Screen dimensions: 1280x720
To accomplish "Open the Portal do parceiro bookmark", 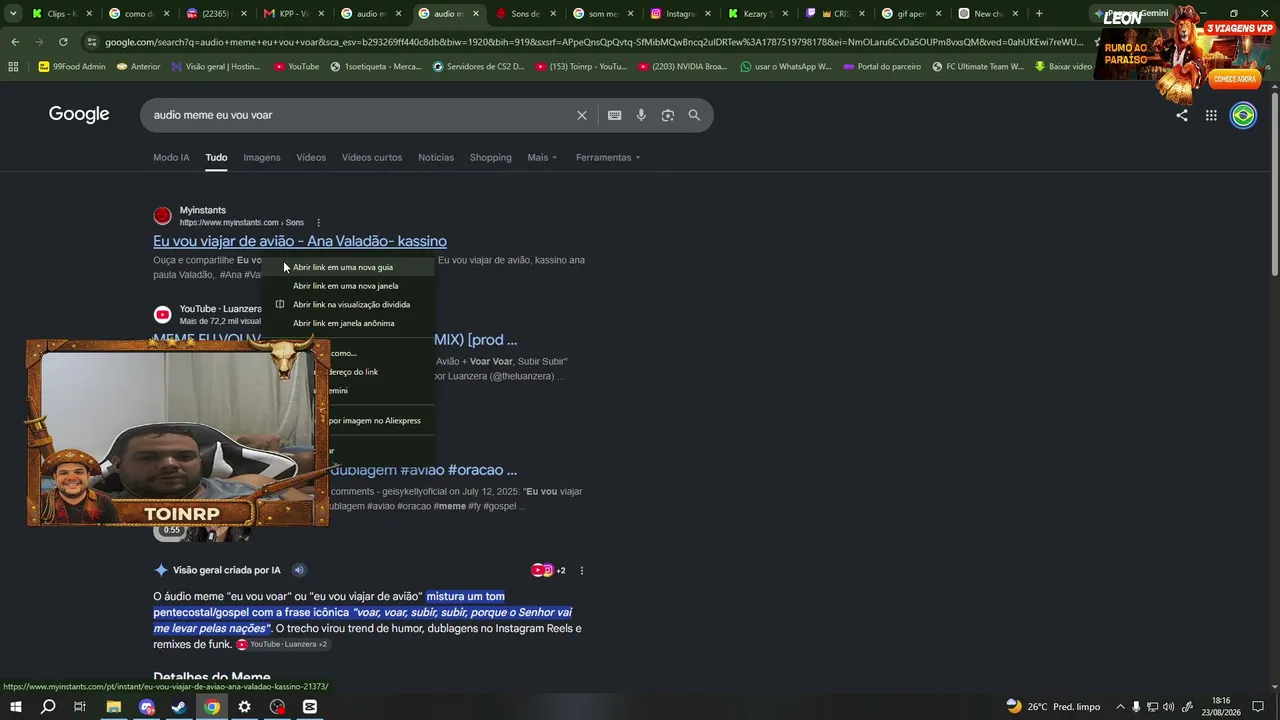I will 882,67.
